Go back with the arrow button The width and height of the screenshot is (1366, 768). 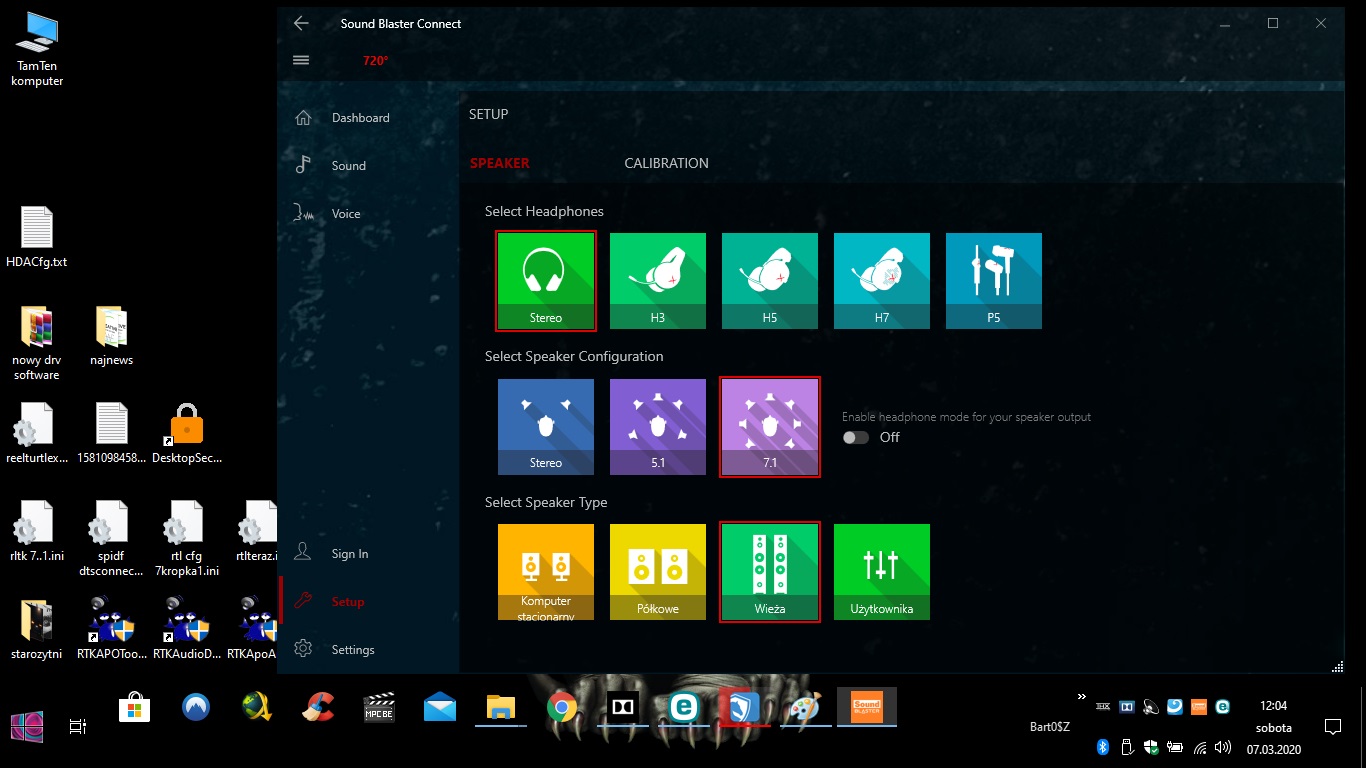click(x=301, y=23)
